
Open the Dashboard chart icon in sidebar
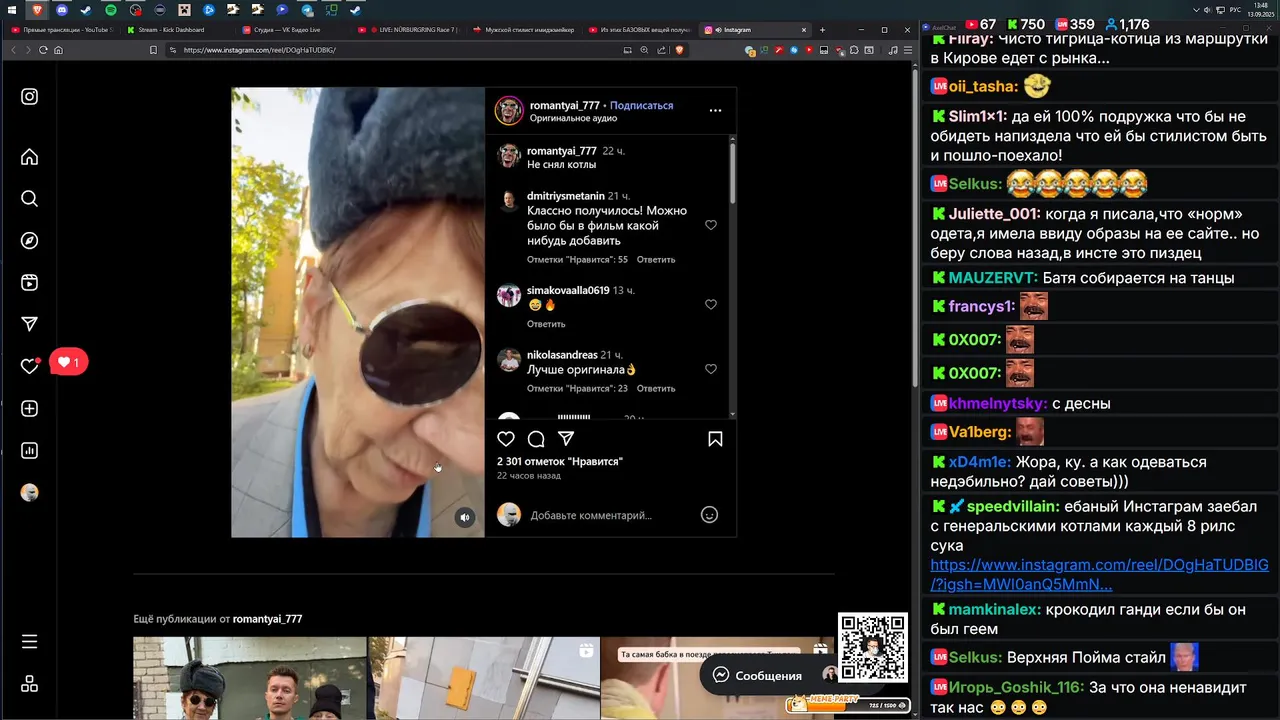(x=29, y=450)
